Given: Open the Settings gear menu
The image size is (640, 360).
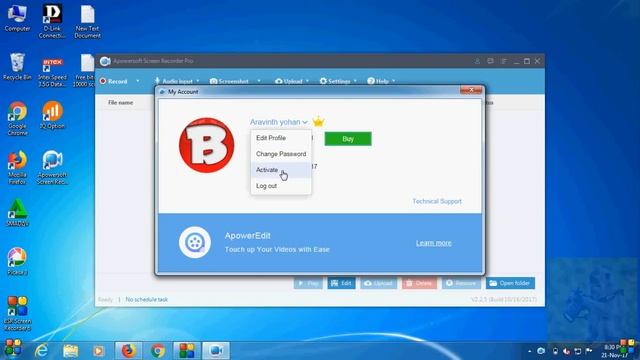Looking at the screenshot, I should pyautogui.click(x=338, y=81).
